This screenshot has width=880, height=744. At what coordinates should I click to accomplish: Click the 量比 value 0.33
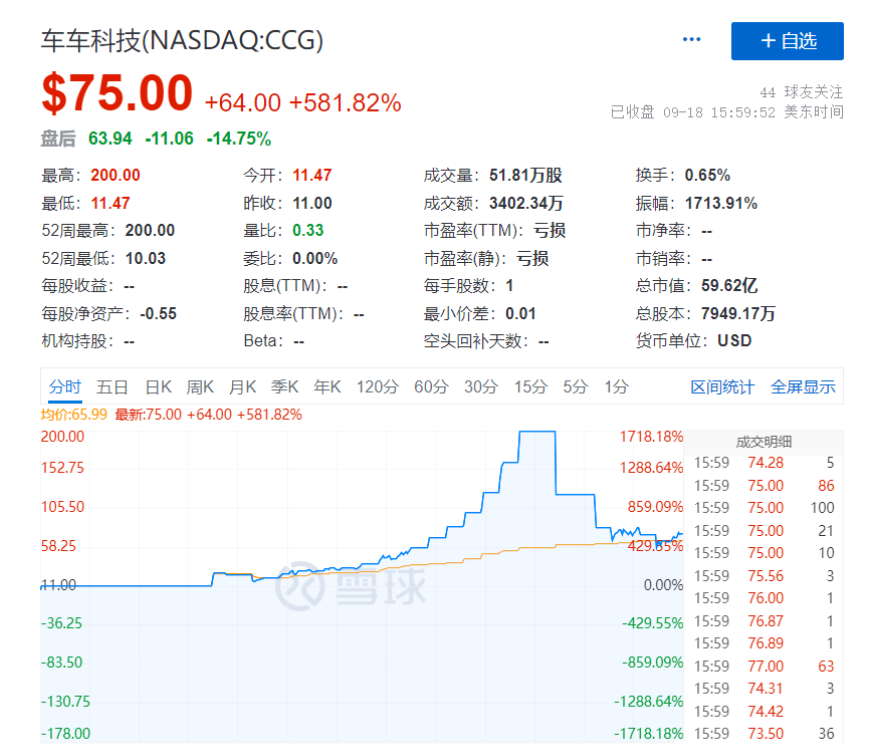point(308,230)
